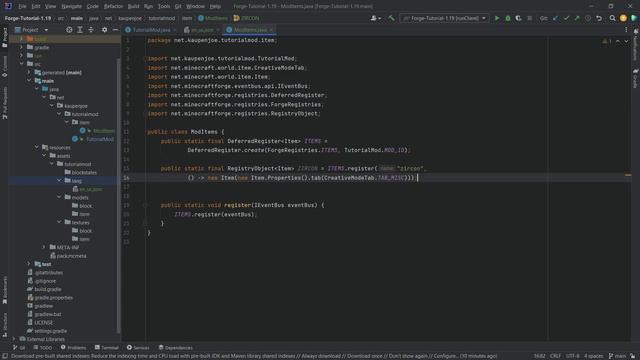Open the Navigate menu
The image size is (640, 360).
coord(71,6)
